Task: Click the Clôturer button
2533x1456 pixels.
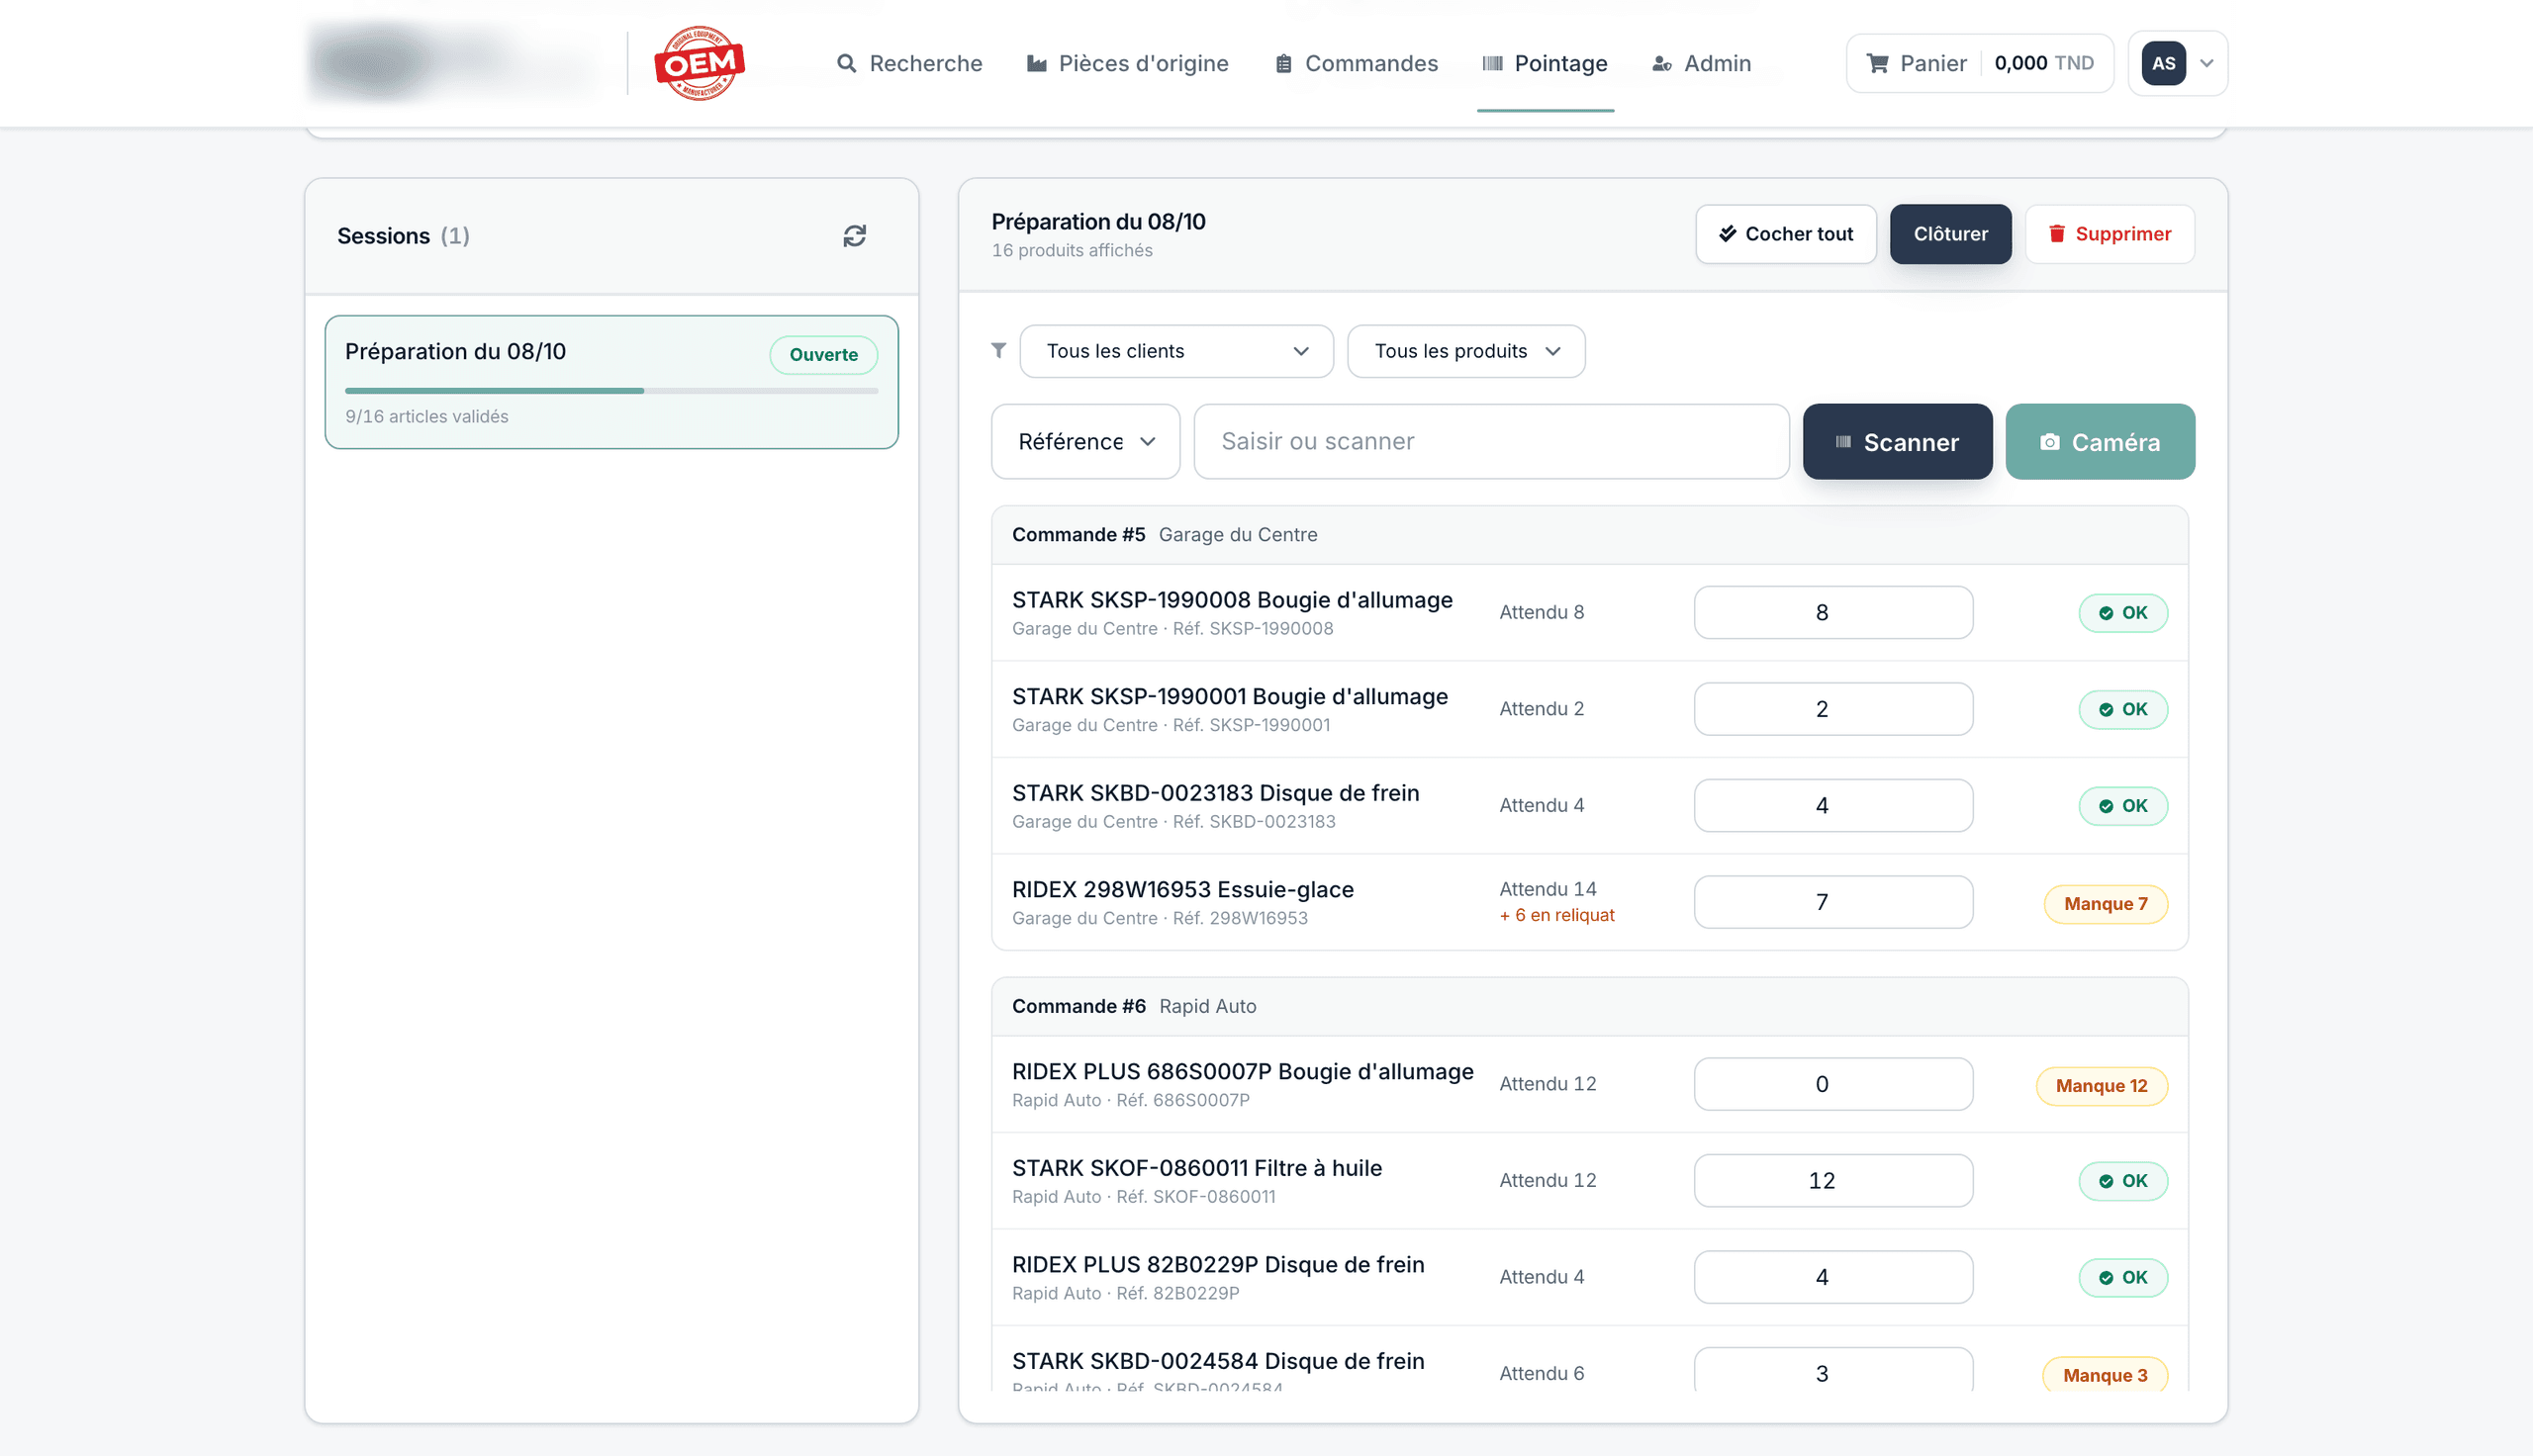Action: pos(1950,234)
